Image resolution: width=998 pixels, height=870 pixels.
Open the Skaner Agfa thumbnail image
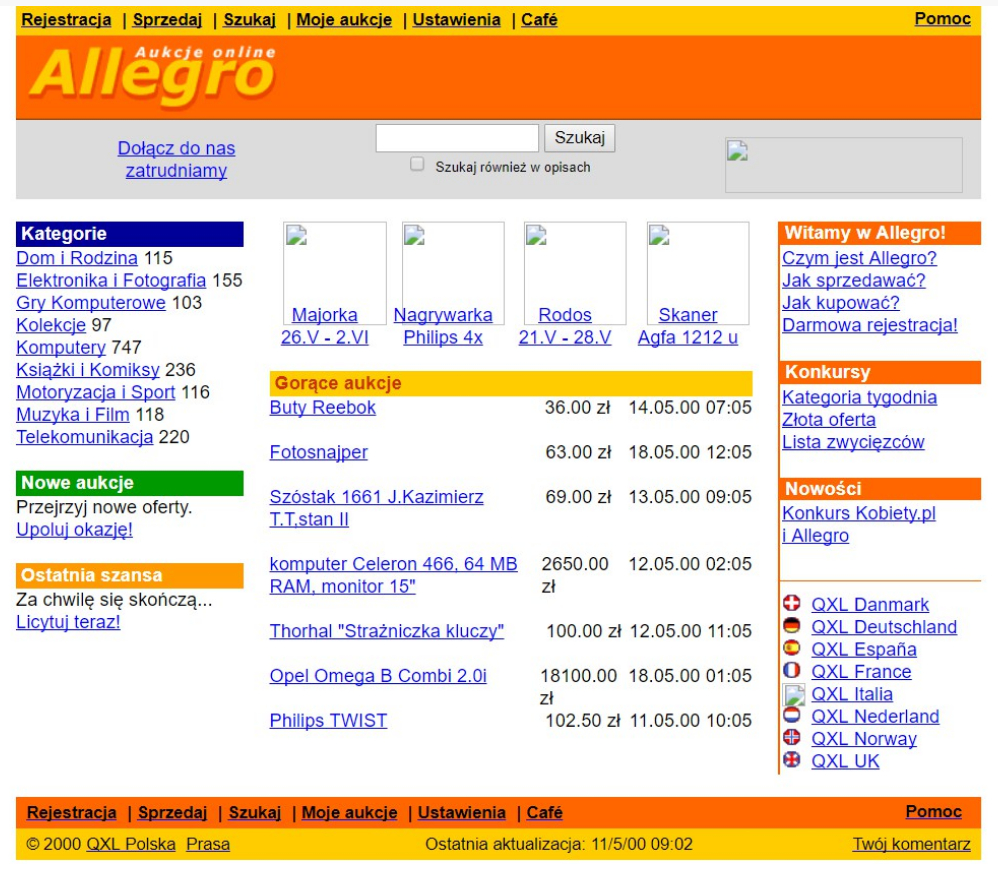[698, 272]
